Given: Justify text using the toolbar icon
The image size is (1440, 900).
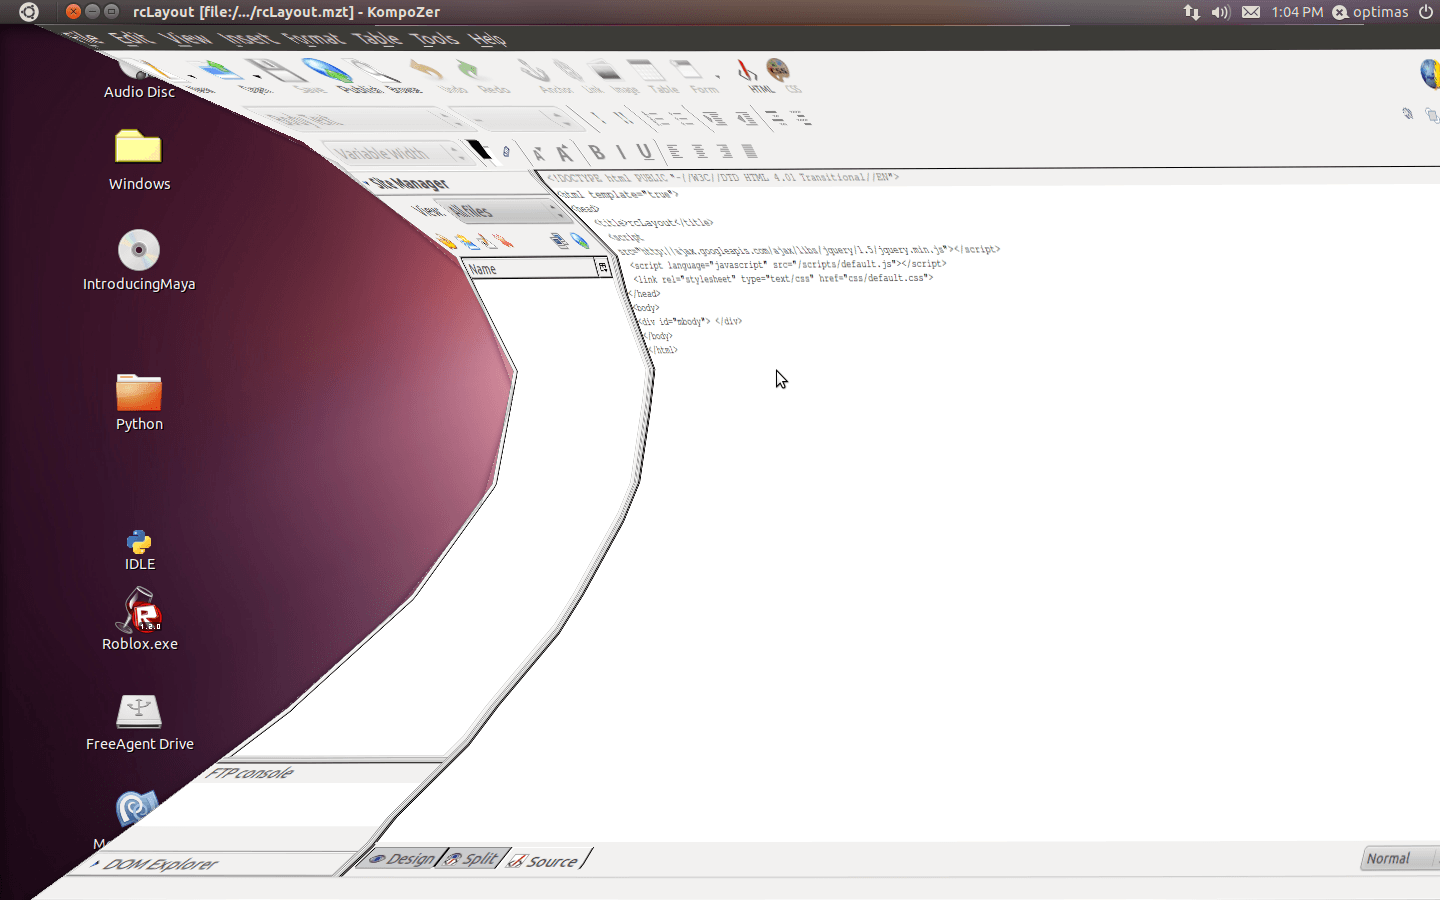Looking at the screenshot, I should [x=750, y=152].
